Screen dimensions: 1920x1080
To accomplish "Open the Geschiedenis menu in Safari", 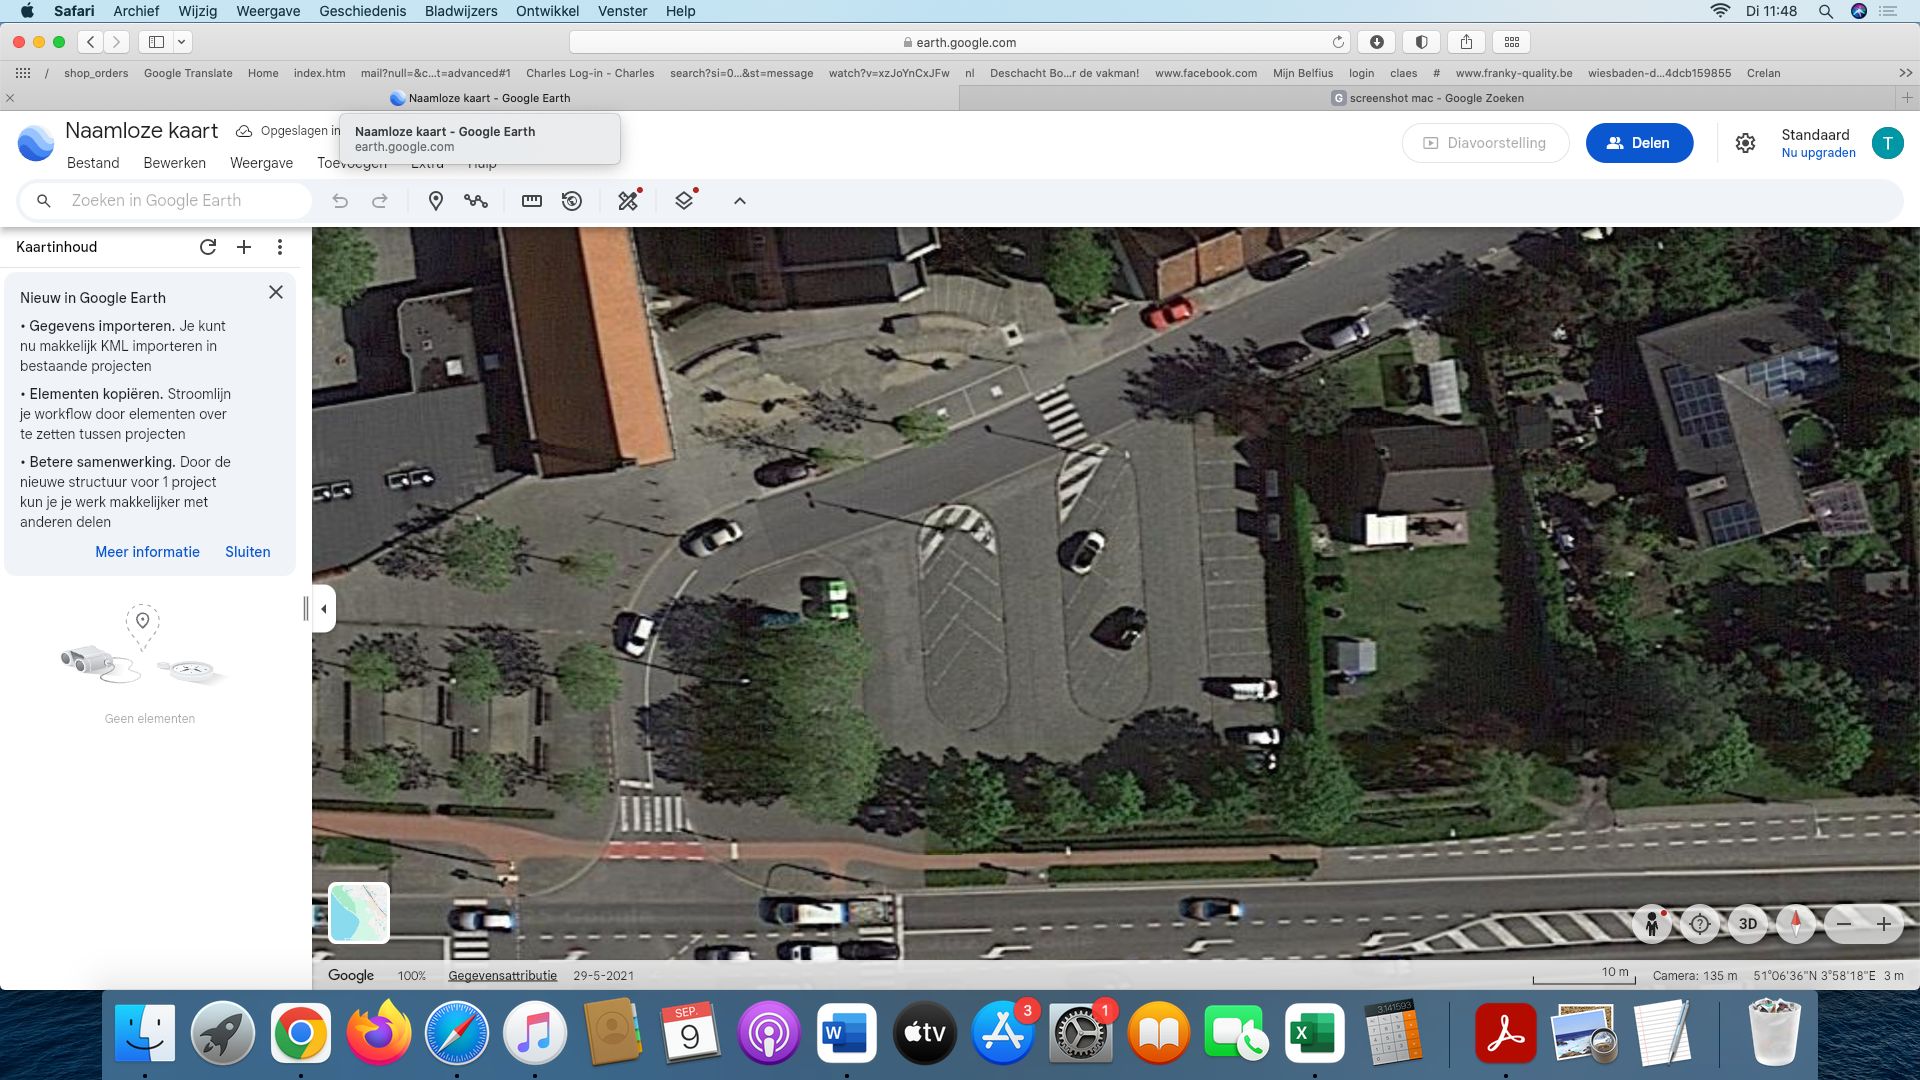I will (362, 11).
